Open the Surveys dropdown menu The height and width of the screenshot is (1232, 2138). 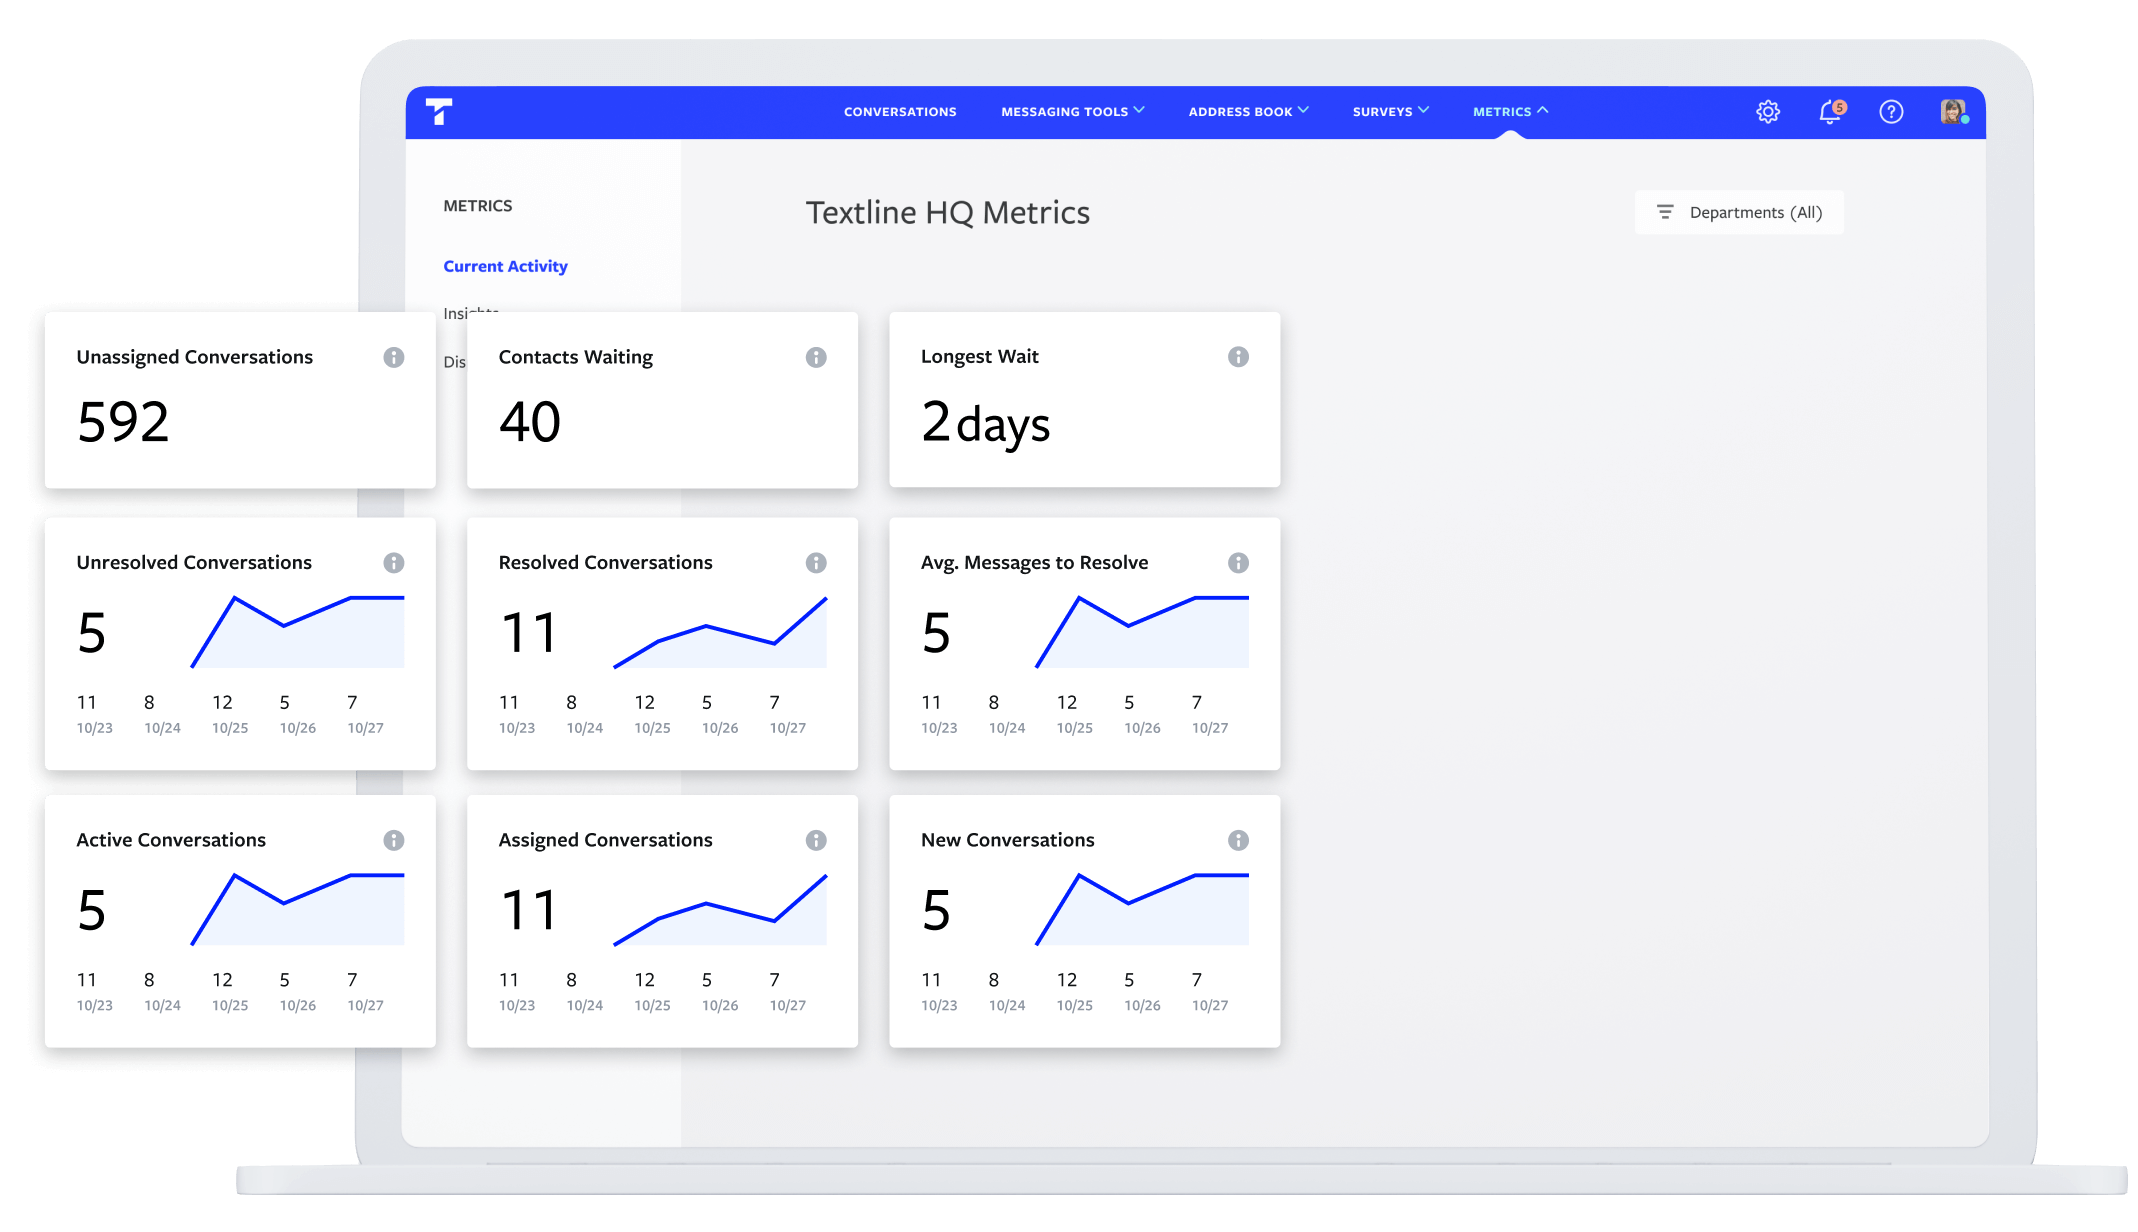1390,112
